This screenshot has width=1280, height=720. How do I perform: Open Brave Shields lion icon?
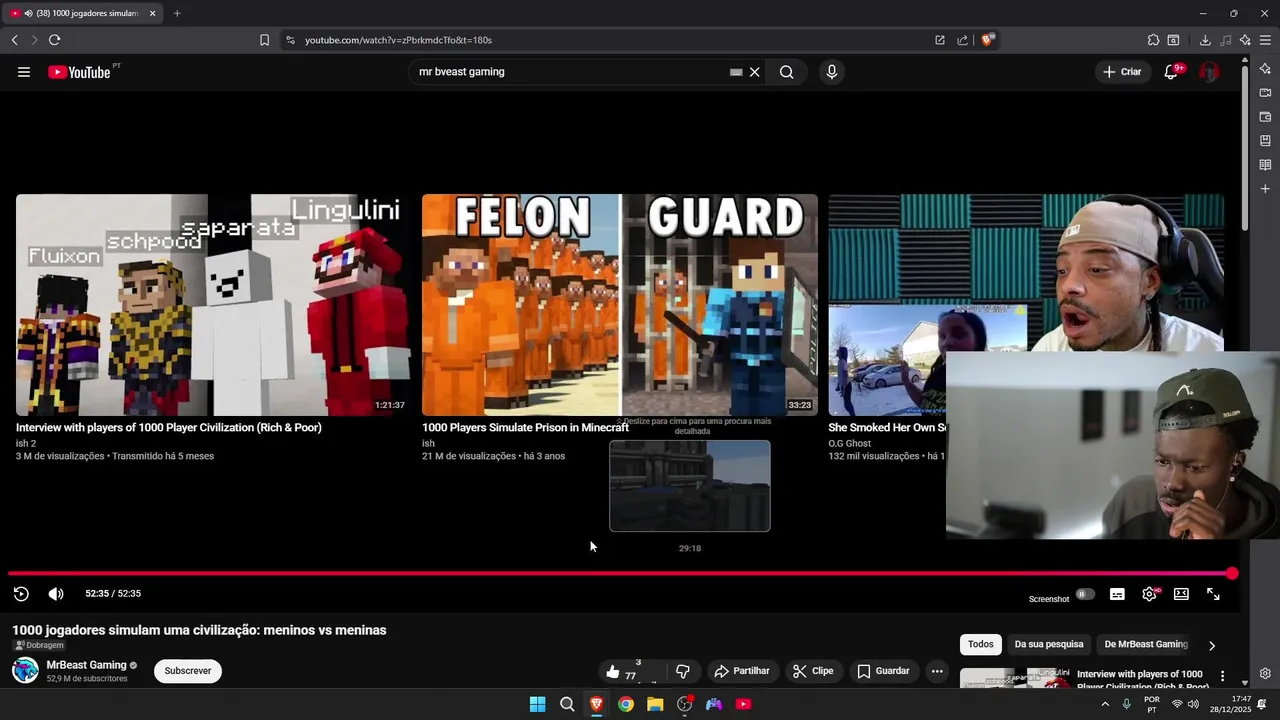point(987,40)
